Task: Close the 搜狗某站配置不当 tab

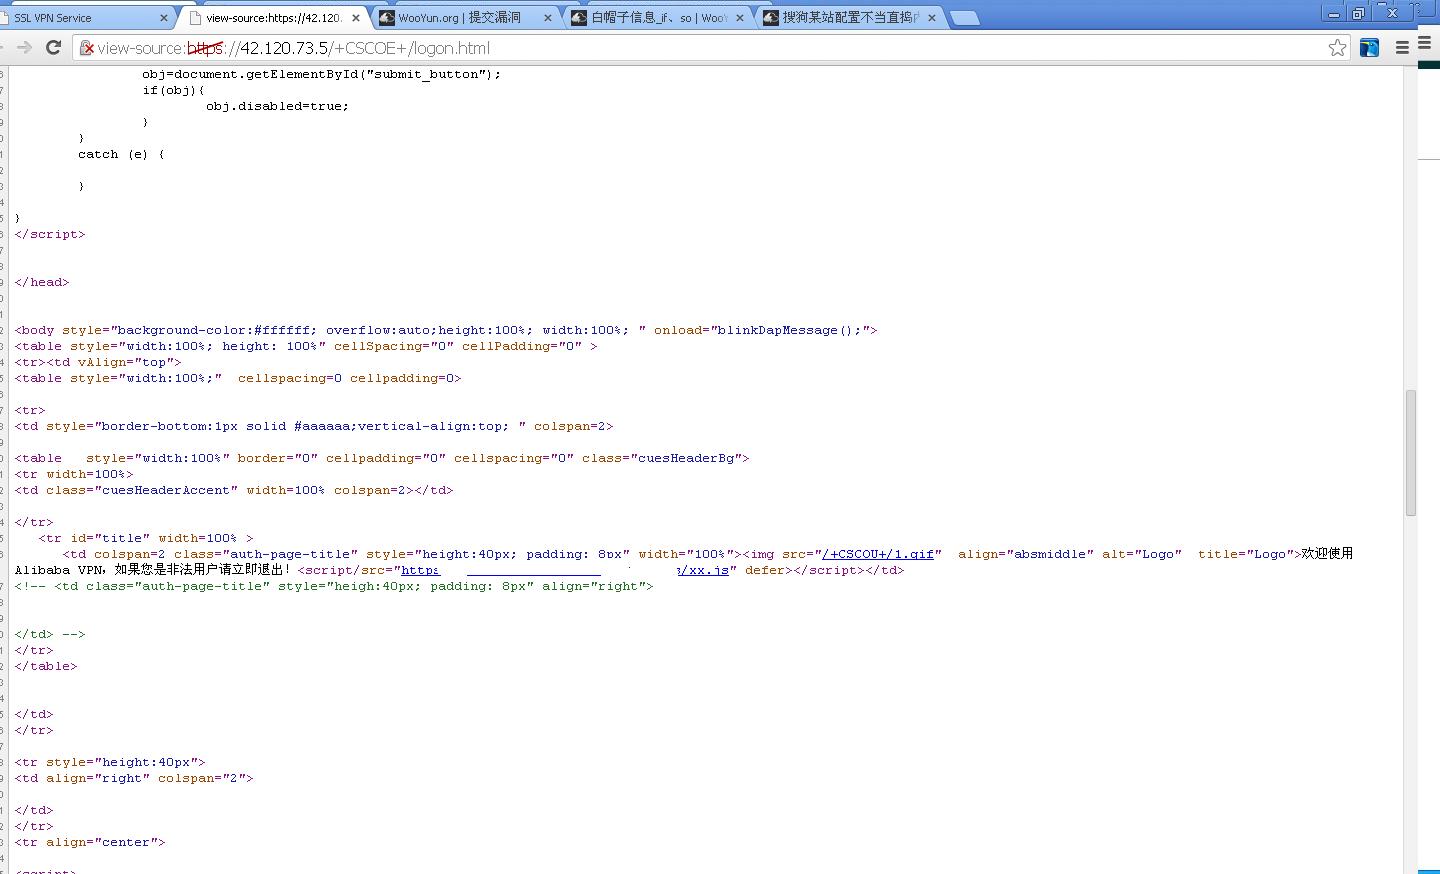Action: point(931,18)
